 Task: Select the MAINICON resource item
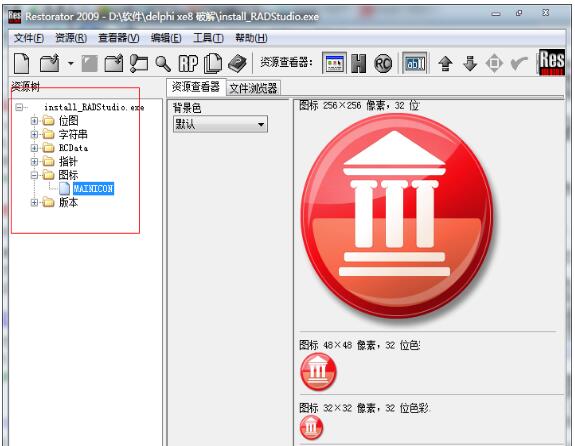(93, 189)
